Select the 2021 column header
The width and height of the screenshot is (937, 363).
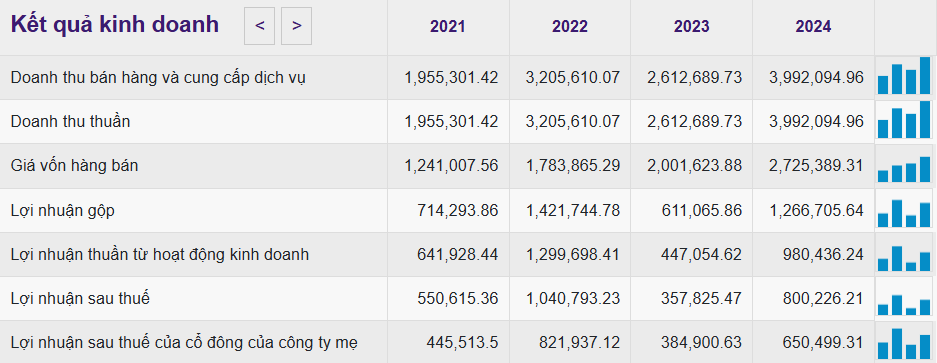point(448,26)
